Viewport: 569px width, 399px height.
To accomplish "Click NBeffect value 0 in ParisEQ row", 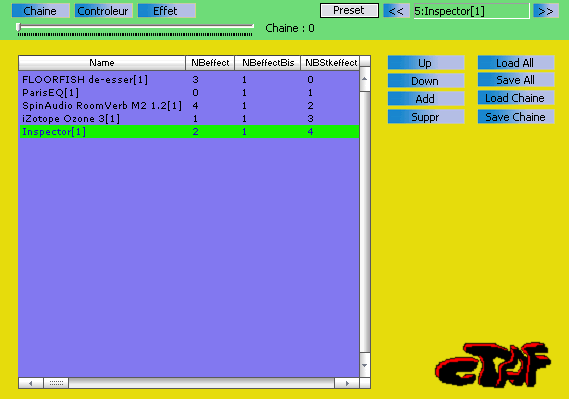I will [195, 92].
